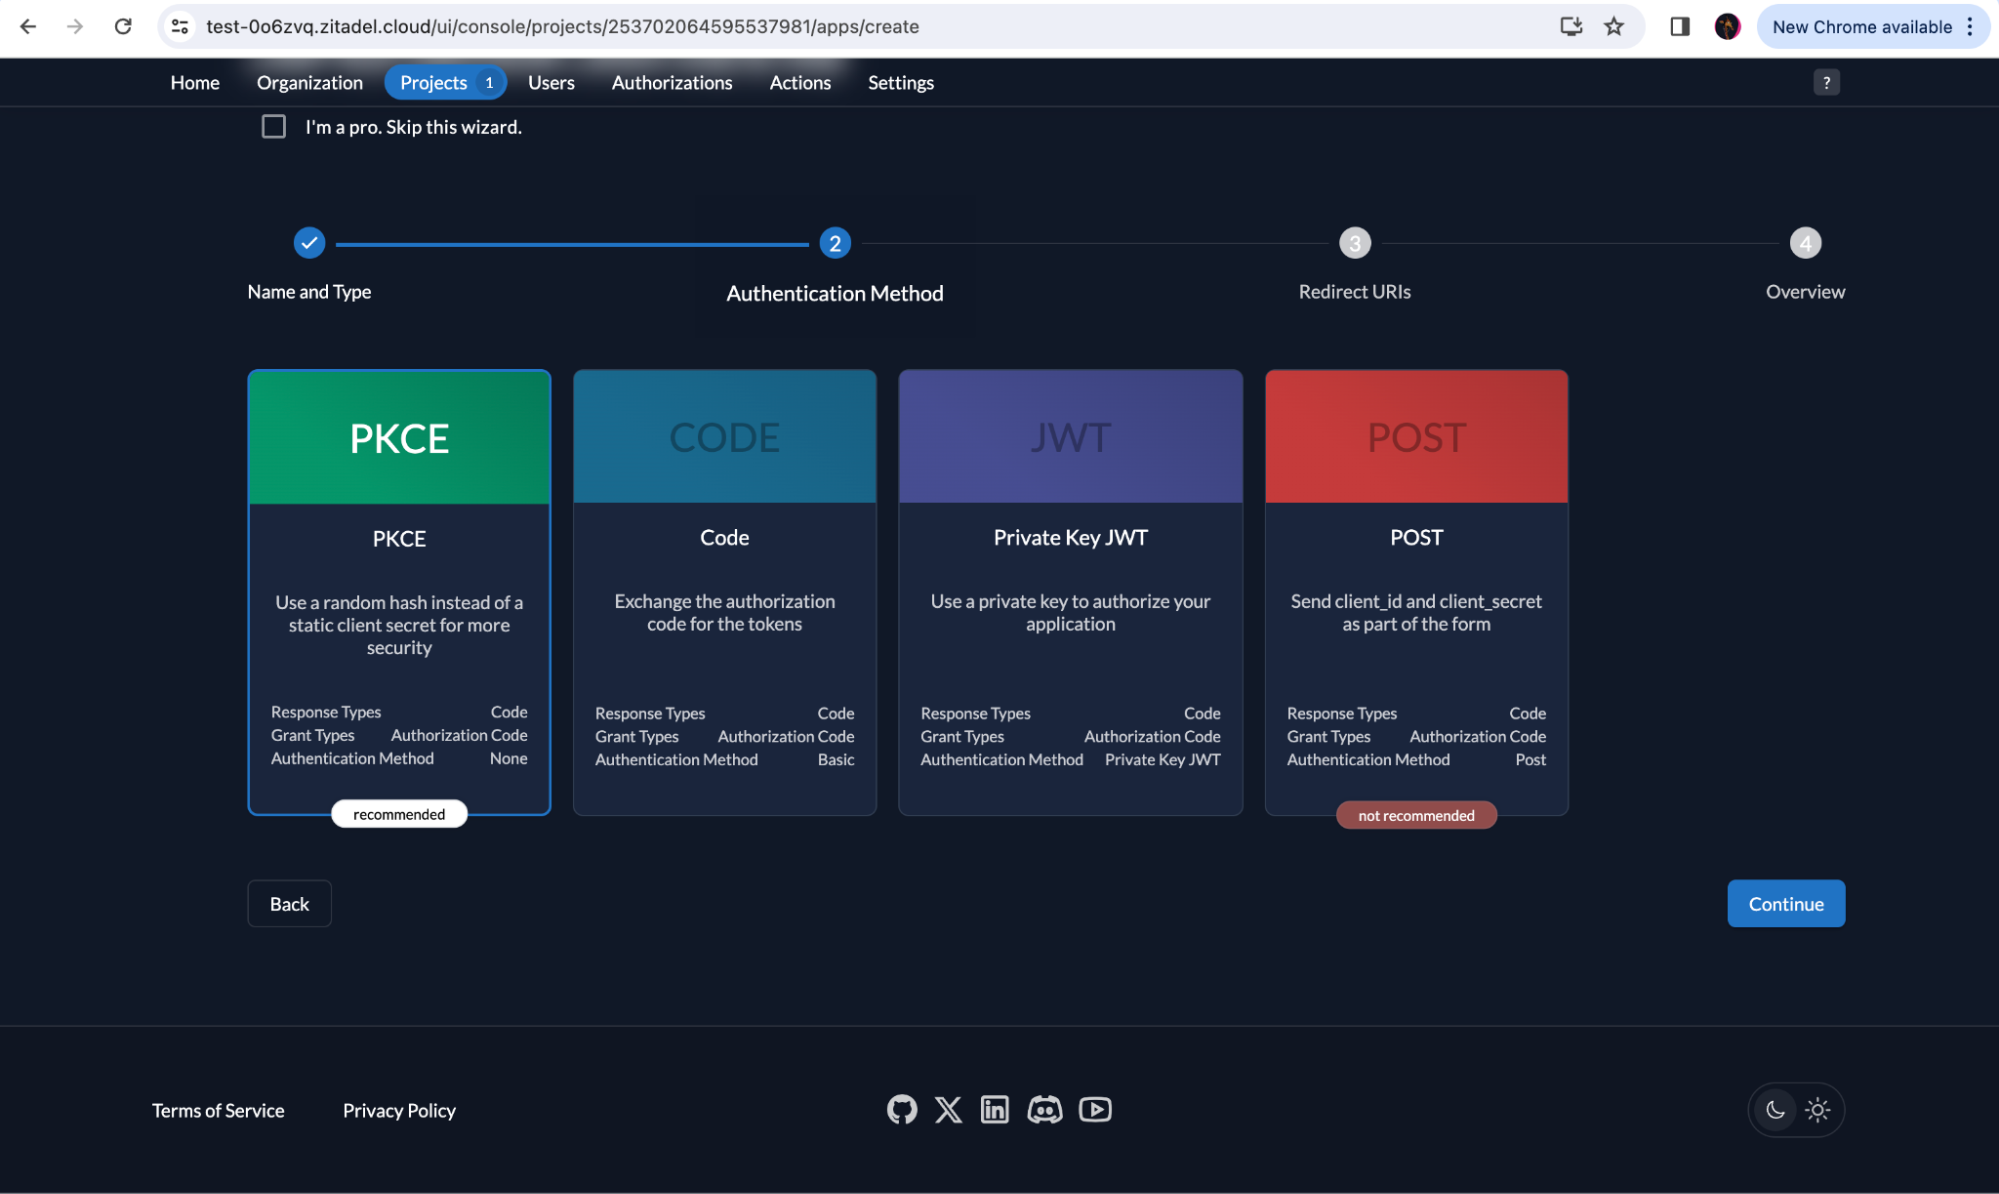Screen dimensions: 1999x1194
Task: Click the Discord footer icon
Action: 1044,1109
